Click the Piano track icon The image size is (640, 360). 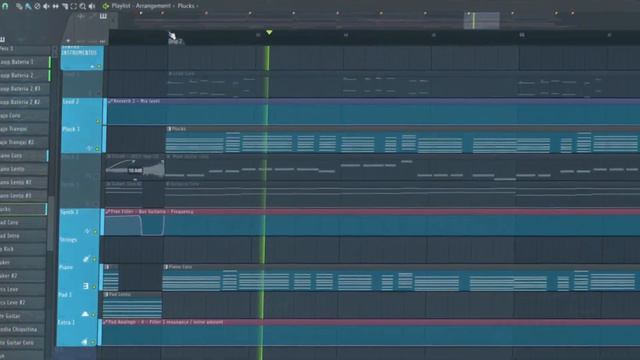pyautogui.click(x=86, y=286)
